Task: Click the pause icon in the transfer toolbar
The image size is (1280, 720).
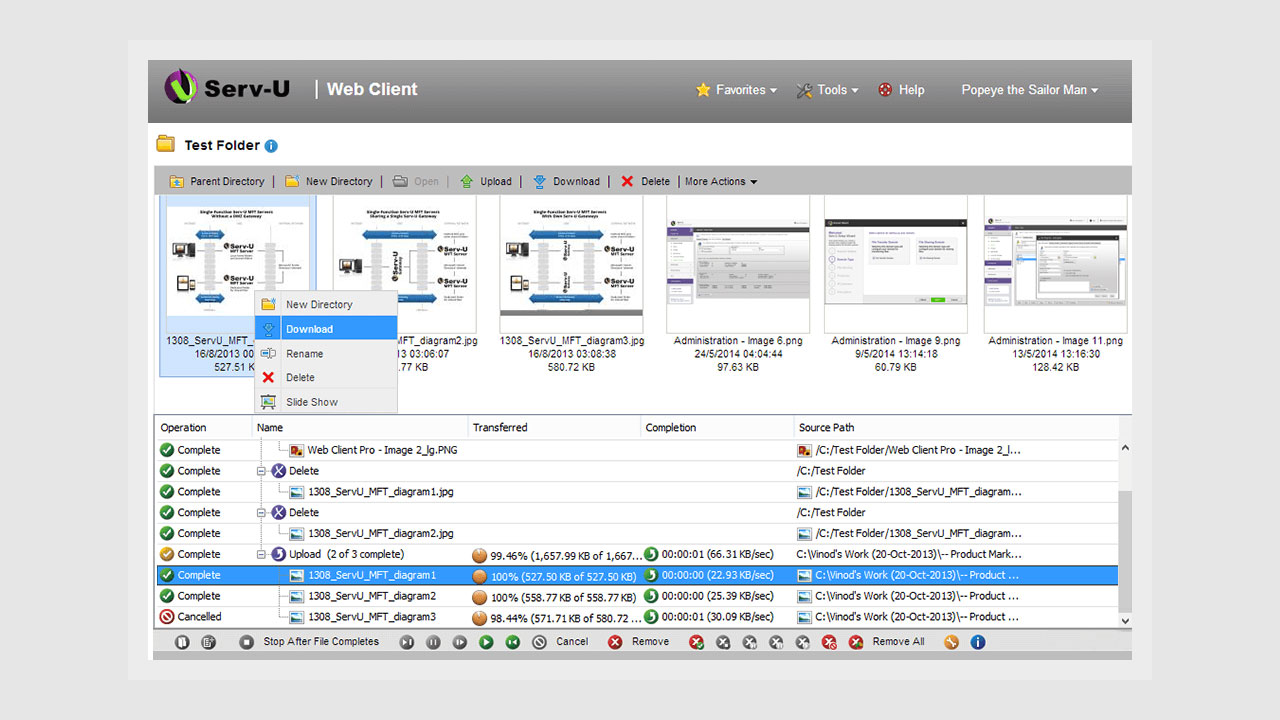Action: pos(433,642)
